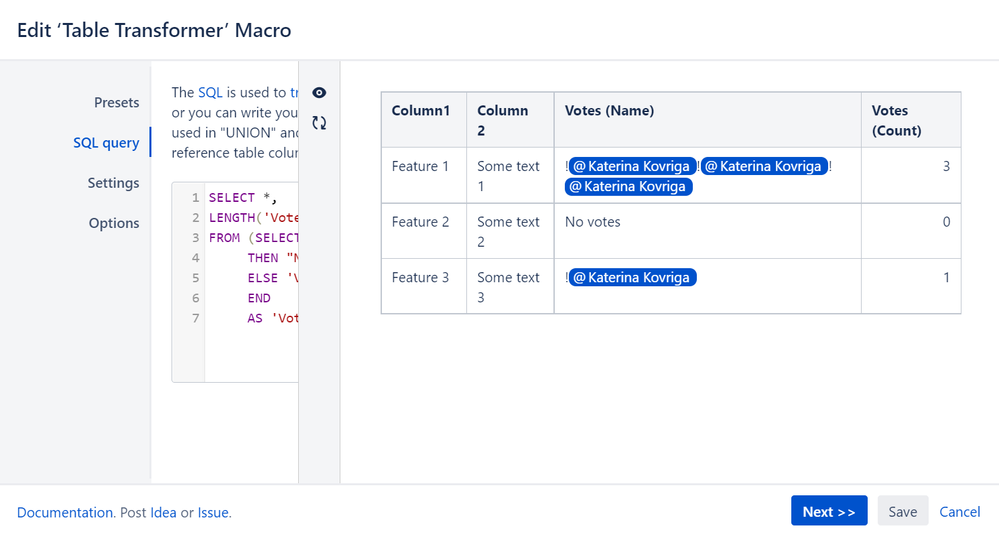Image resolution: width=999 pixels, height=533 pixels.
Task: Select the Feature 2 cell
Action: point(421,222)
